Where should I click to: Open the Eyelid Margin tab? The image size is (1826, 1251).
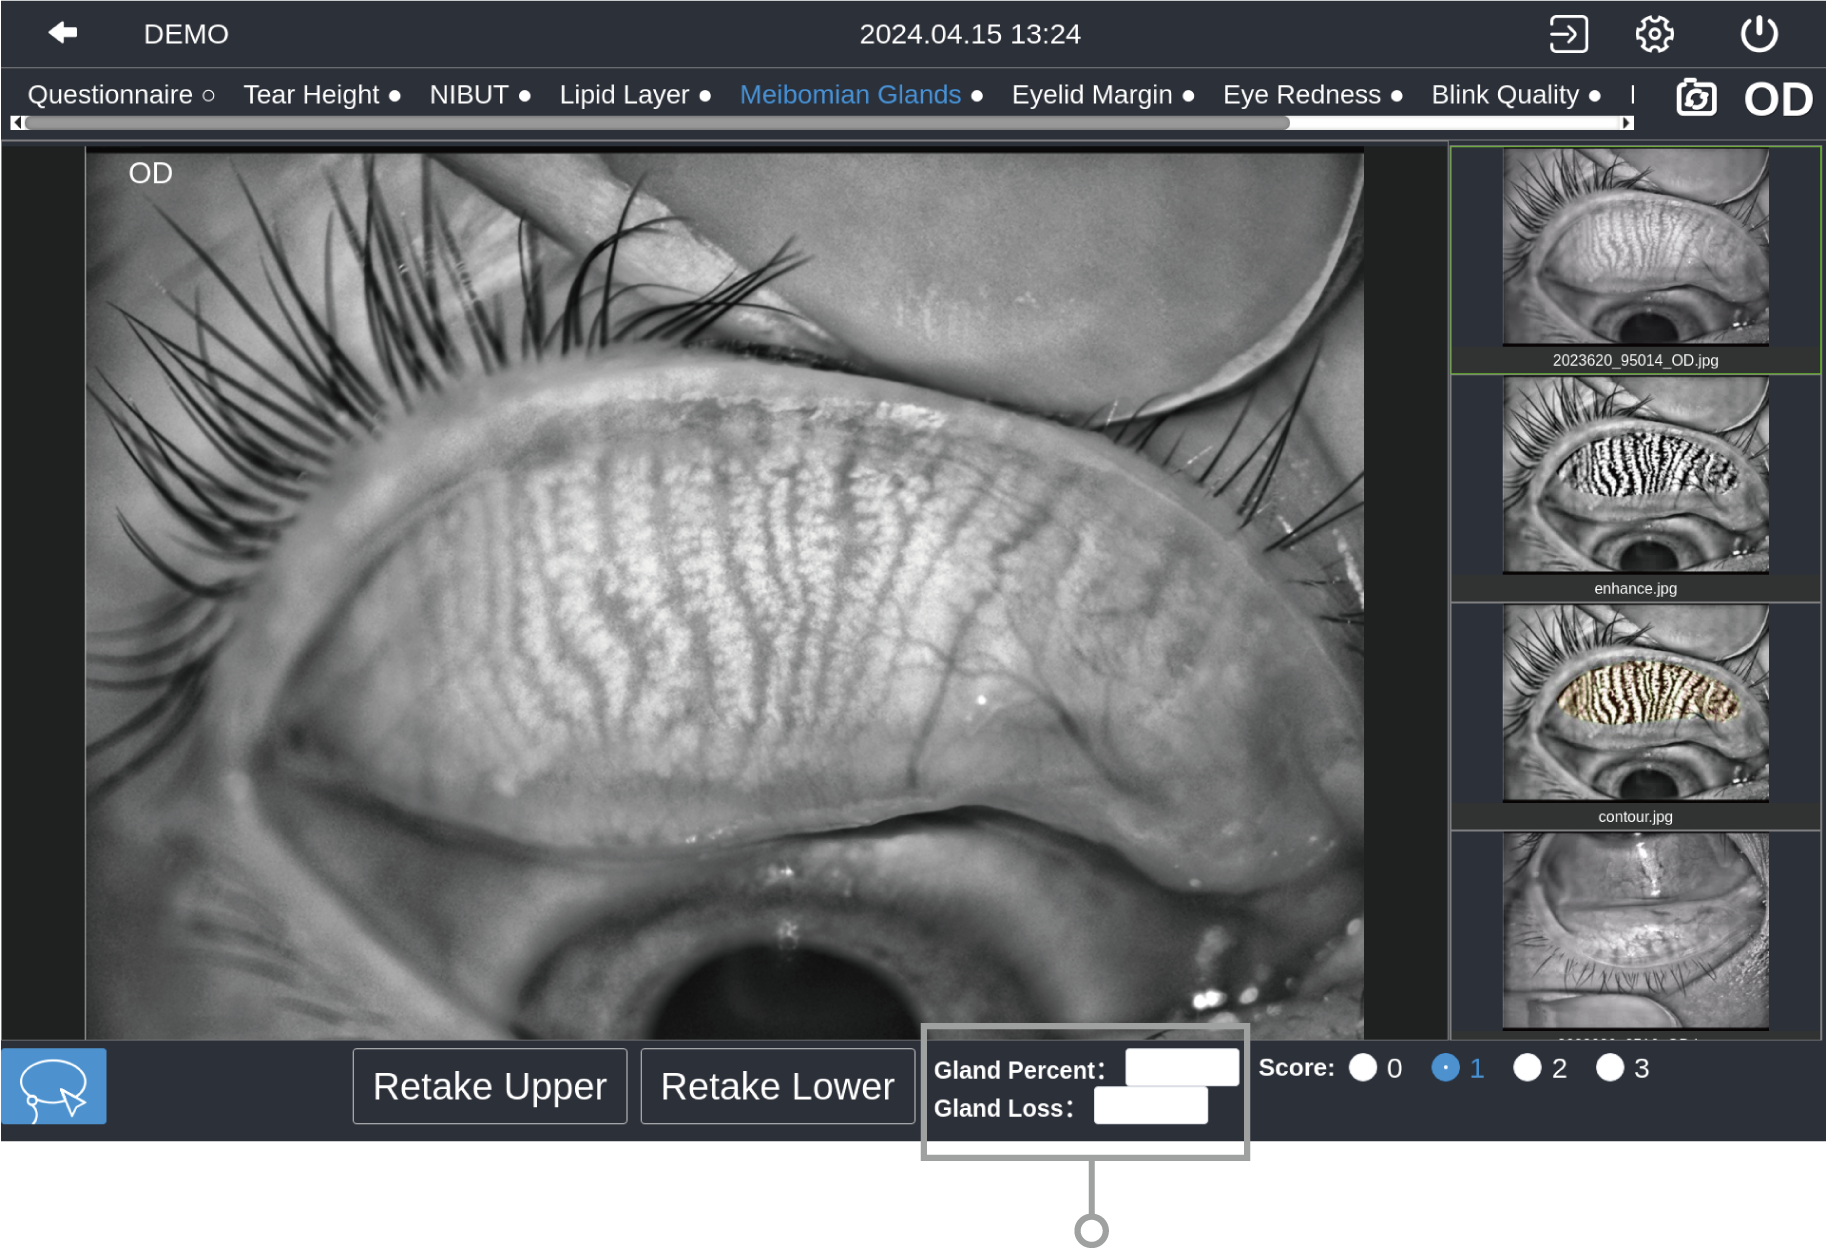pyautogui.click(x=1092, y=95)
